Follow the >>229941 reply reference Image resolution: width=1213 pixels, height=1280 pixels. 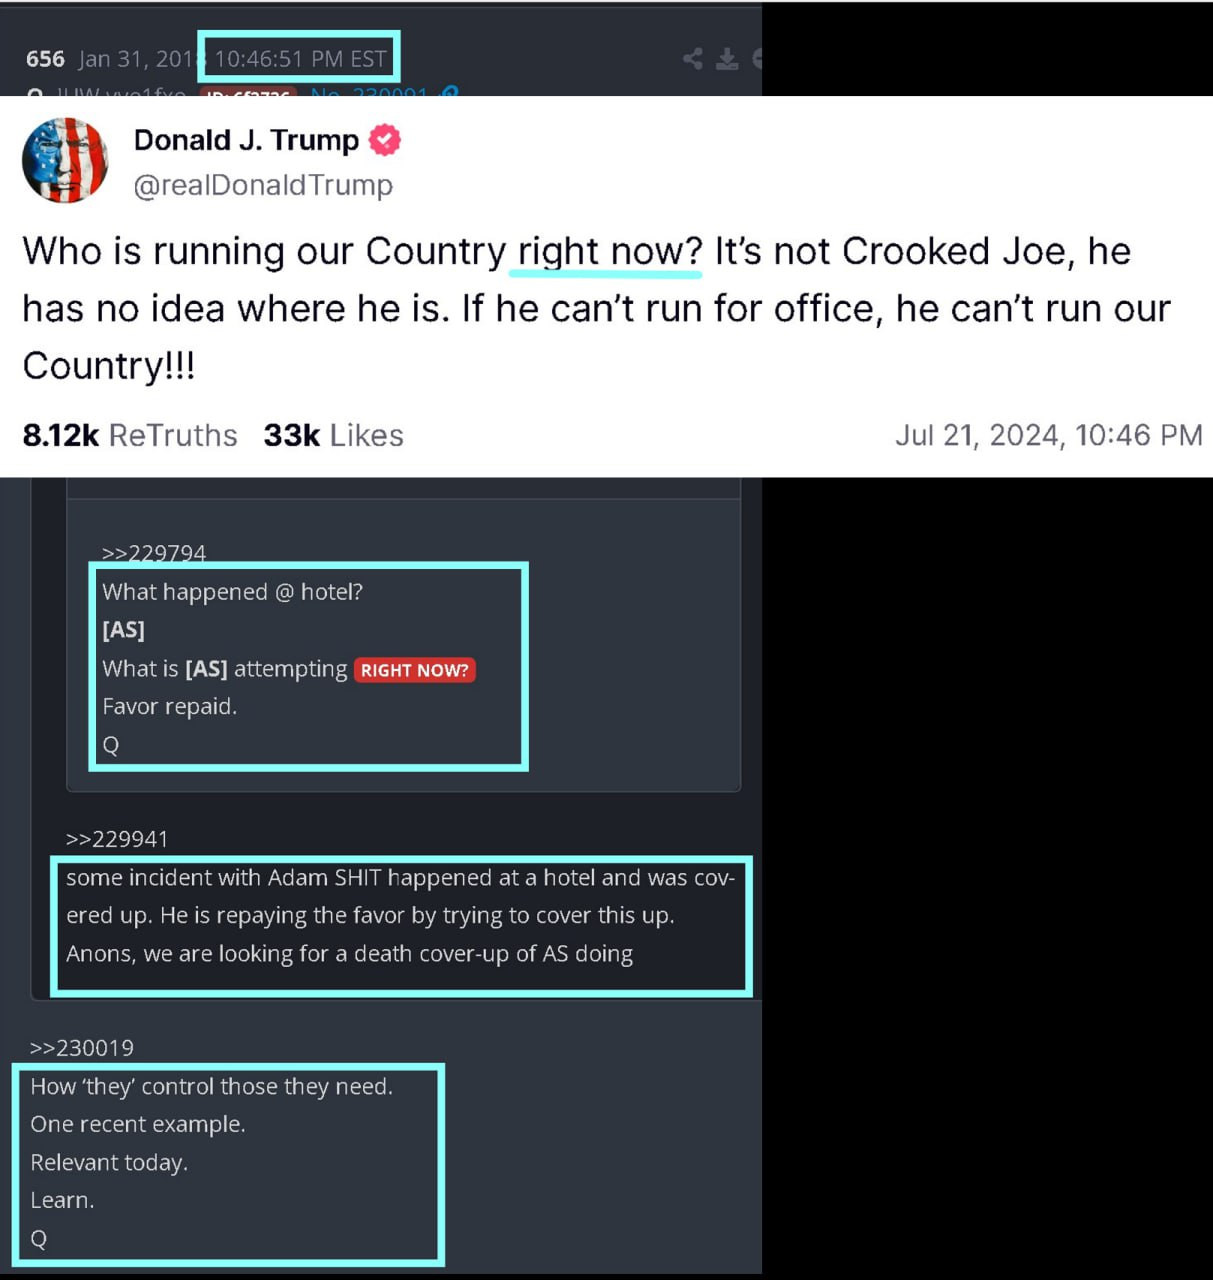click(117, 839)
